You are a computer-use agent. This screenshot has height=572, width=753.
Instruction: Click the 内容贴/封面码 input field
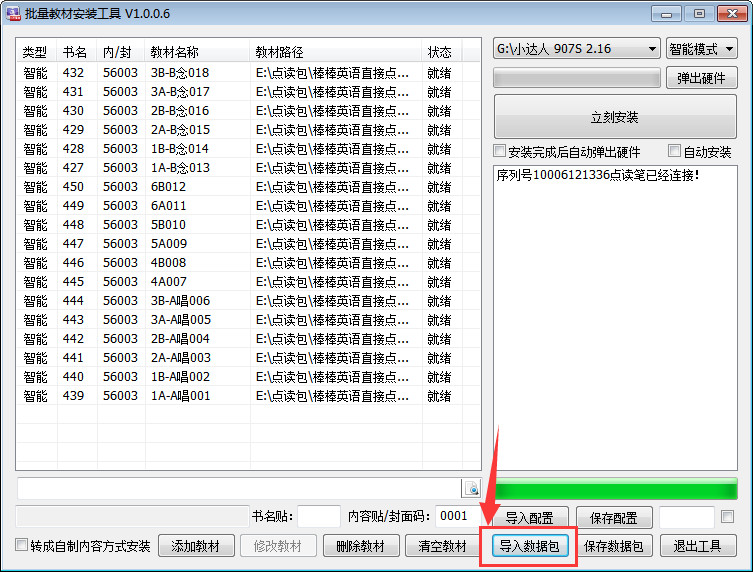[453, 517]
